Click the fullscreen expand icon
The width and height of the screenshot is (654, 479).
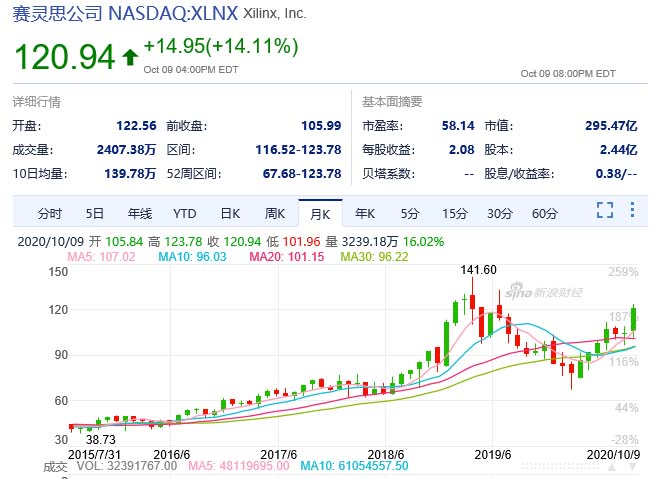(x=604, y=212)
